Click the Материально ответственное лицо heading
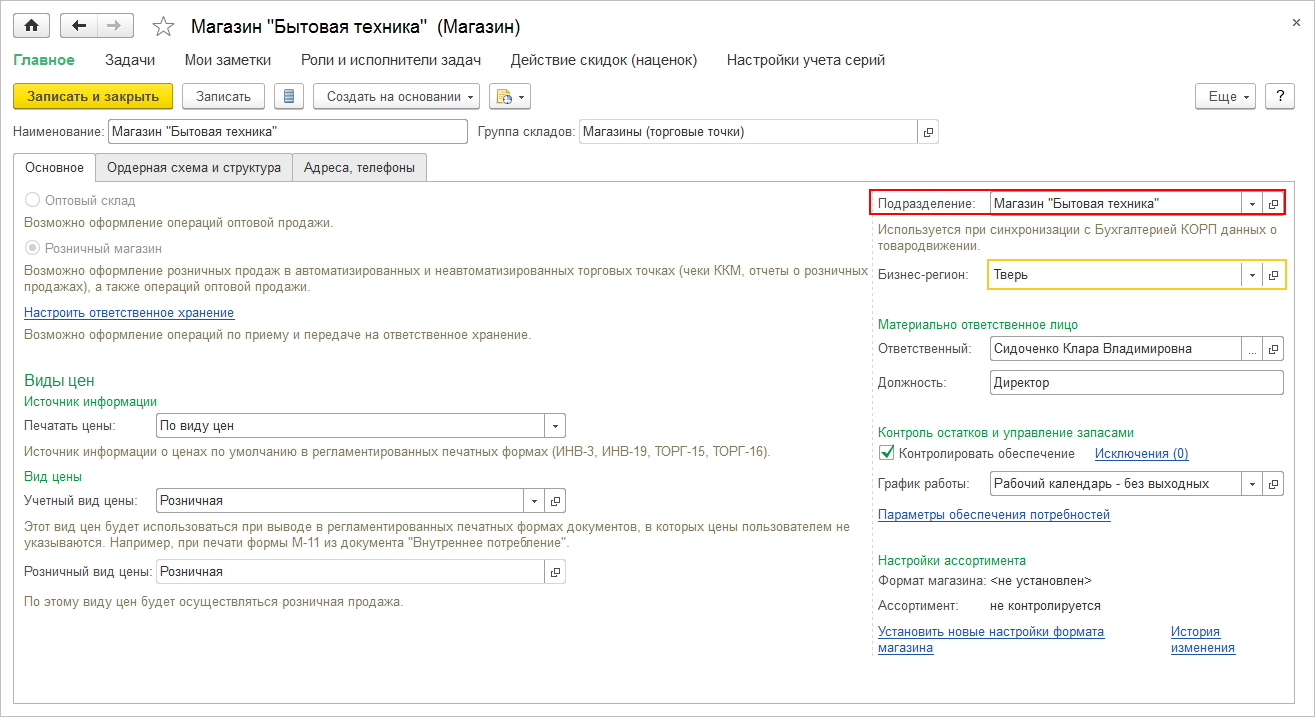1315x717 pixels. [x=978, y=324]
